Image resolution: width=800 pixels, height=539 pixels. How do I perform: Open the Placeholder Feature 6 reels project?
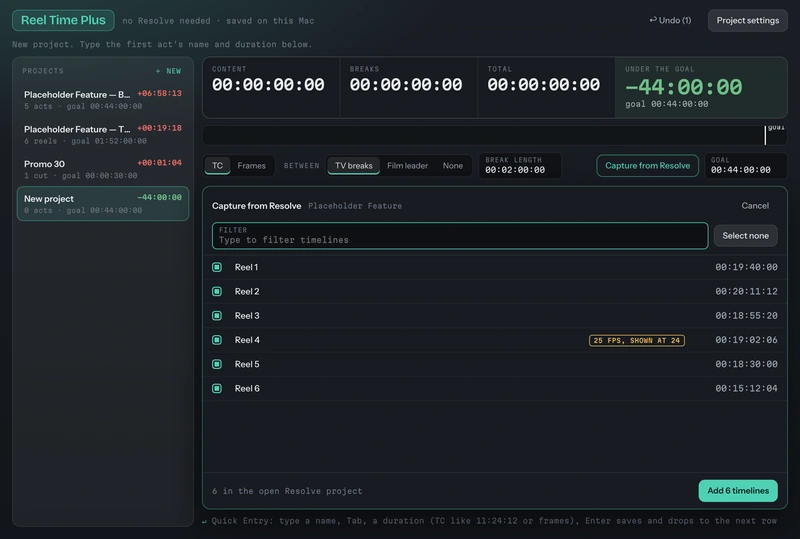pos(103,134)
